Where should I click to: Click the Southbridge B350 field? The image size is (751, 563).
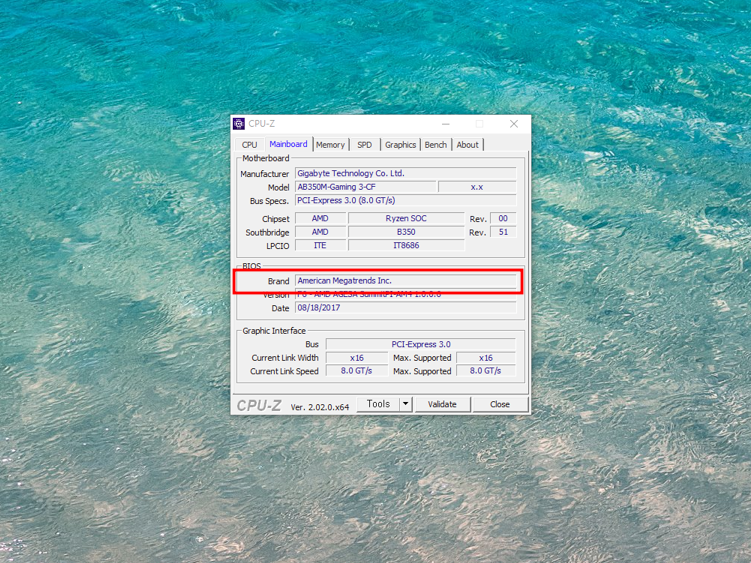(406, 232)
